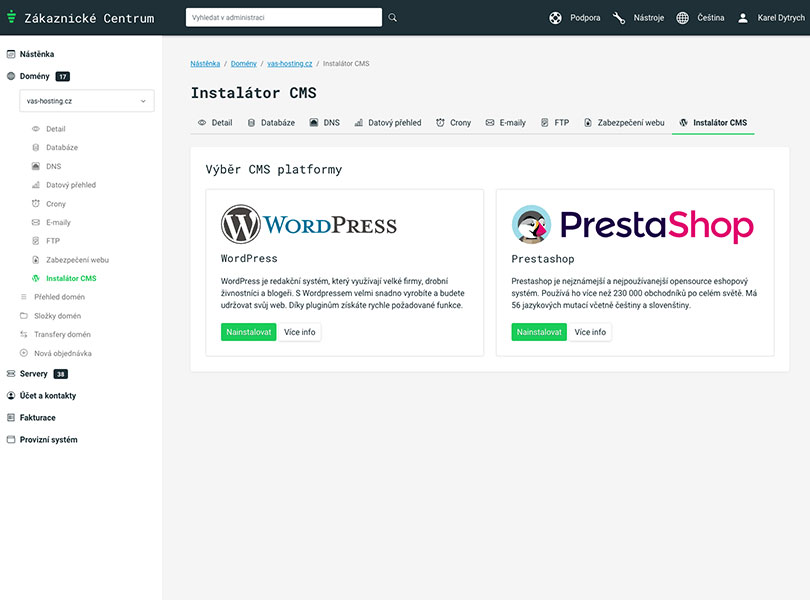Image resolution: width=810 pixels, height=600 pixels.
Task: Click the Servery count badge
Action: (x=60, y=374)
